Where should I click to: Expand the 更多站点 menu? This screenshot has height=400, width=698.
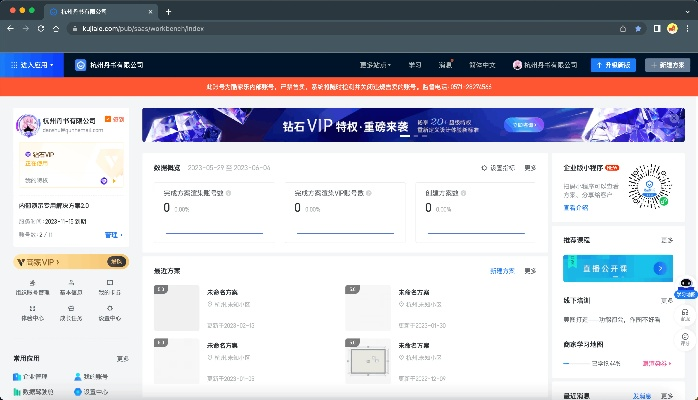click(x=374, y=65)
